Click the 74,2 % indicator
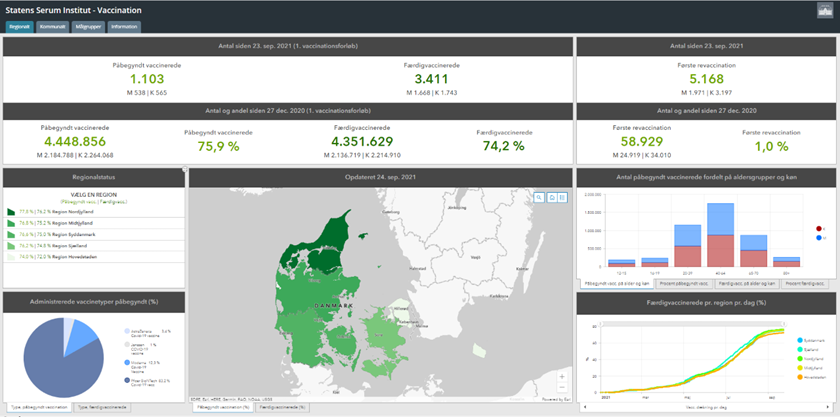This screenshot has height=417, width=840. click(x=504, y=146)
